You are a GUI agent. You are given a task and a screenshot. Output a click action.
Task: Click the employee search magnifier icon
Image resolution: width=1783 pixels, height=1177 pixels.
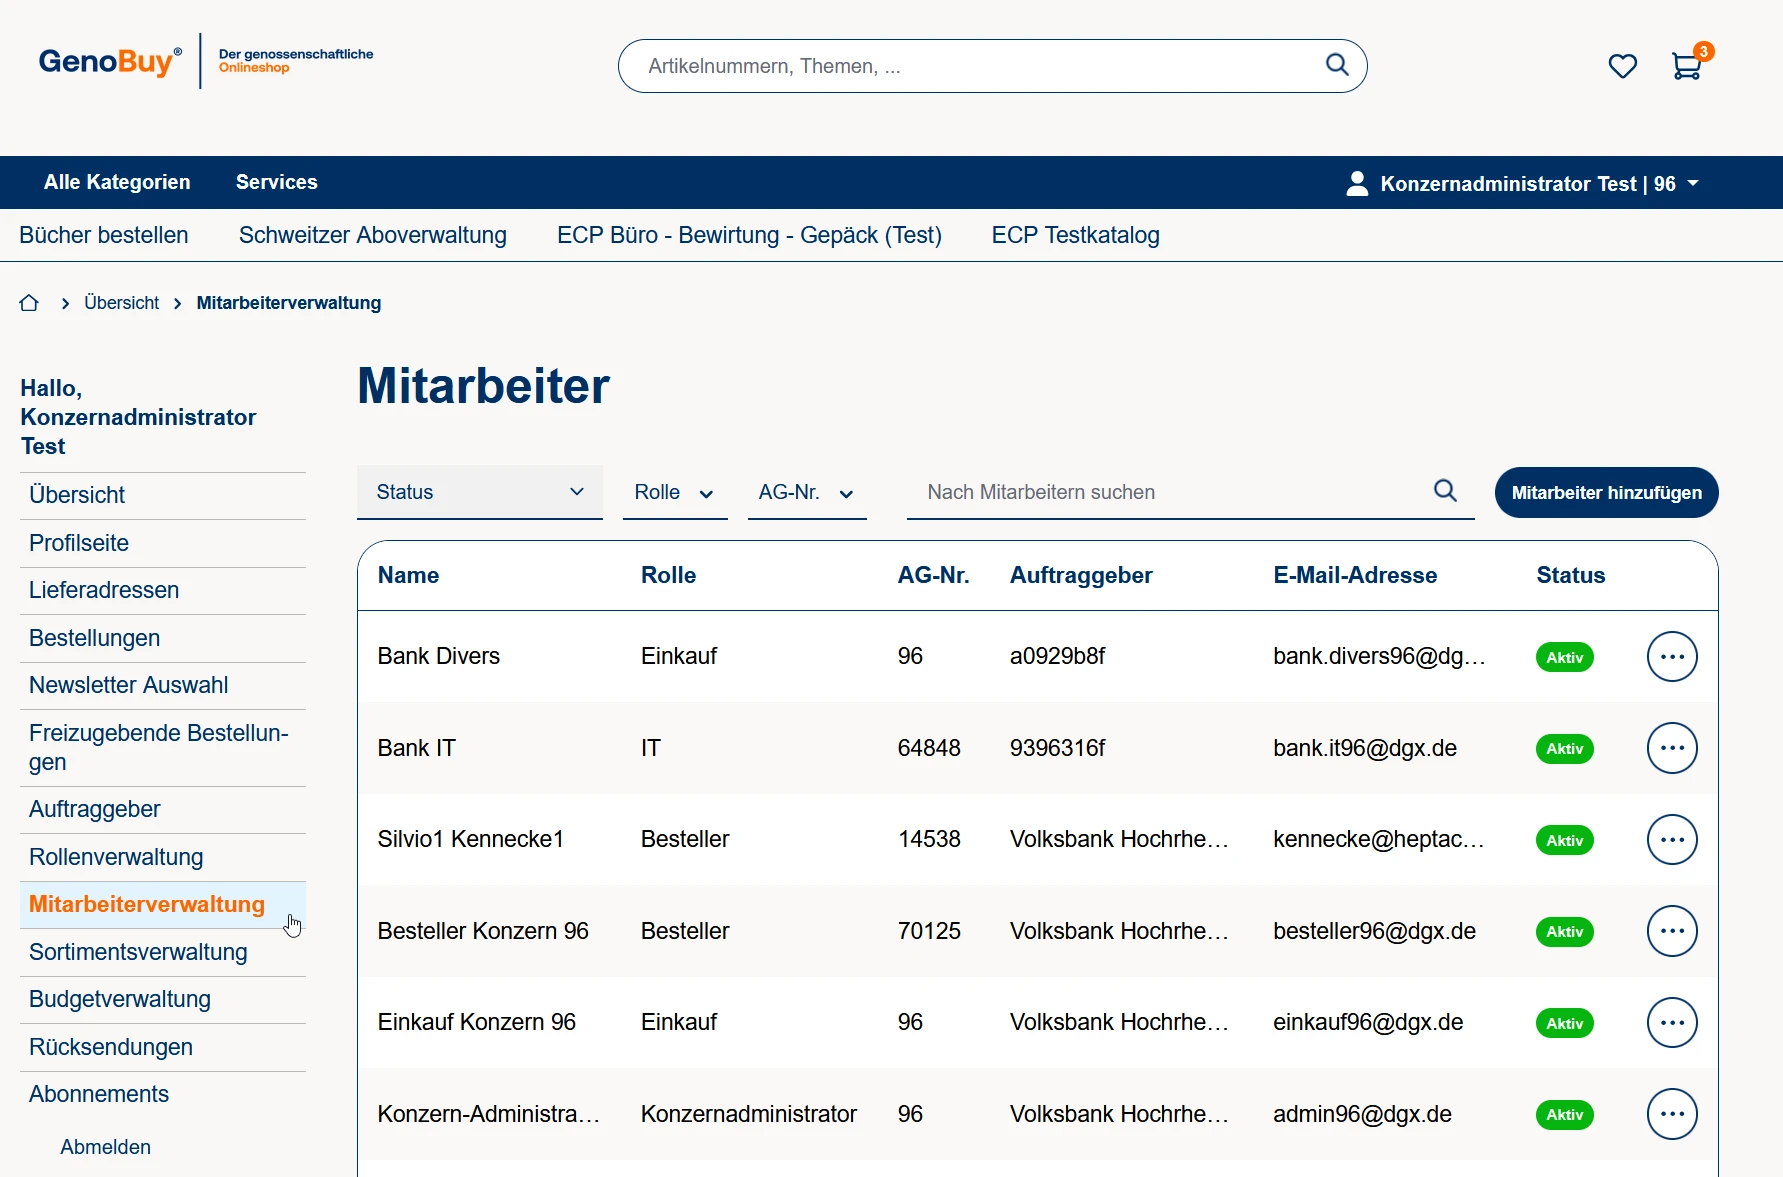tap(1445, 491)
